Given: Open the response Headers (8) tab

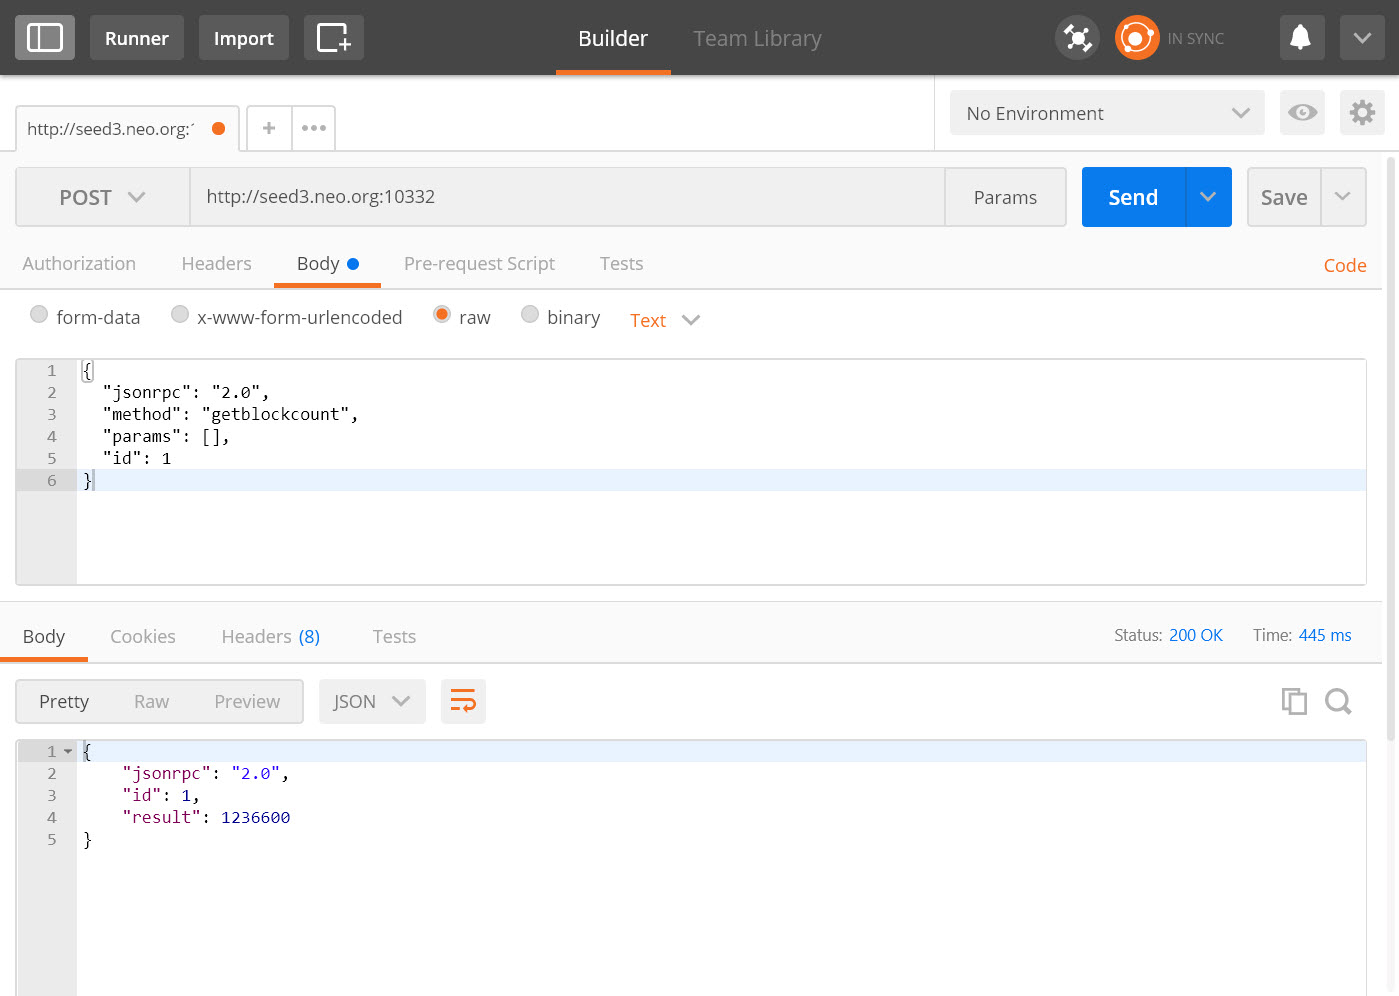Looking at the screenshot, I should click(271, 637).
